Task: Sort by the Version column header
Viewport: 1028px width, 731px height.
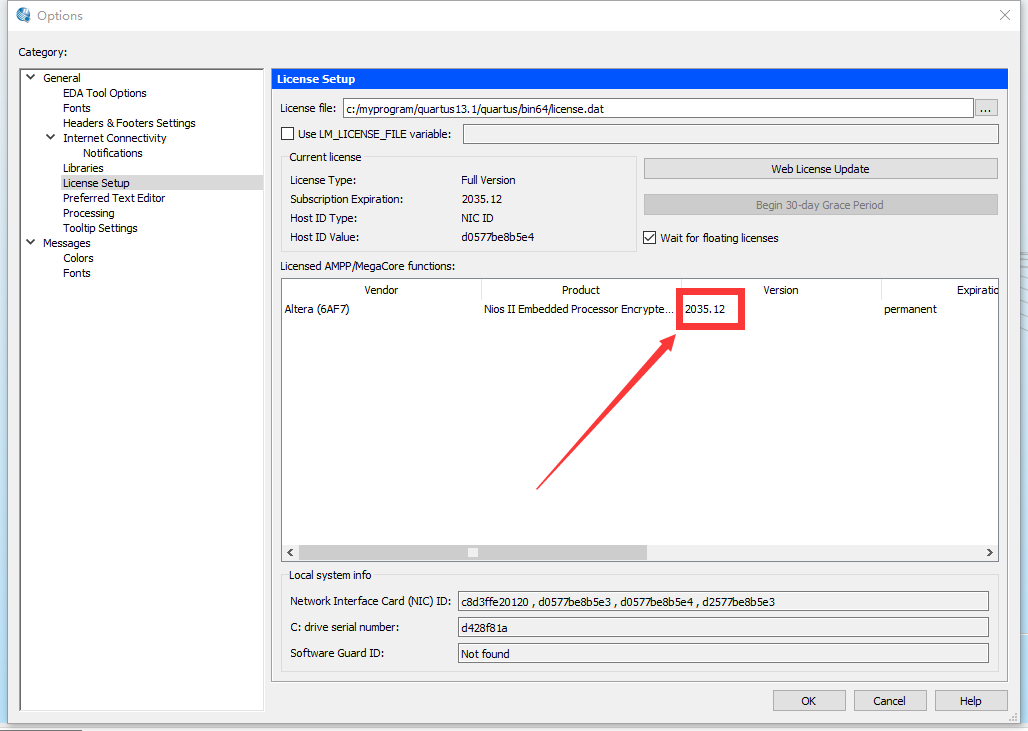Action: [x=781, y=290]
